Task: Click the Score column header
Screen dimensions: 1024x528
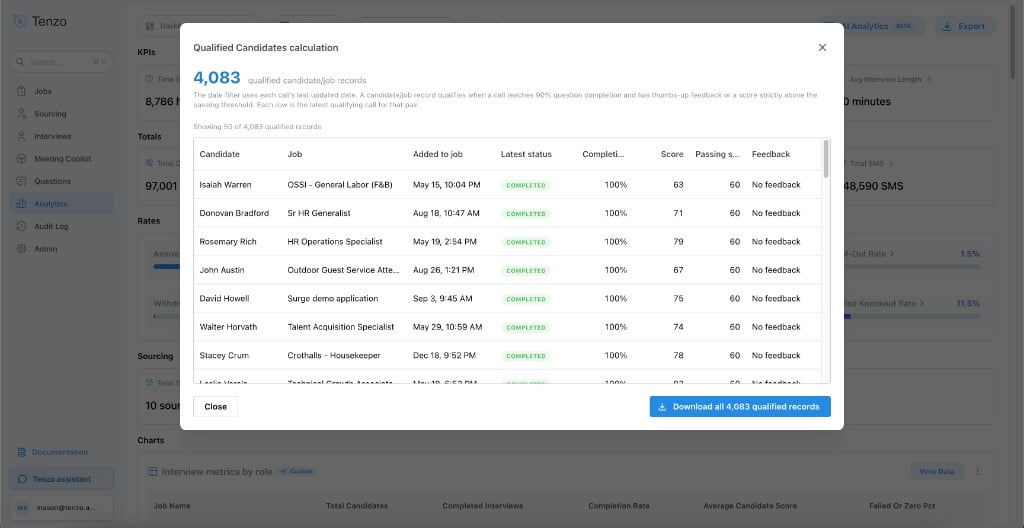Action: coord(672,154)
